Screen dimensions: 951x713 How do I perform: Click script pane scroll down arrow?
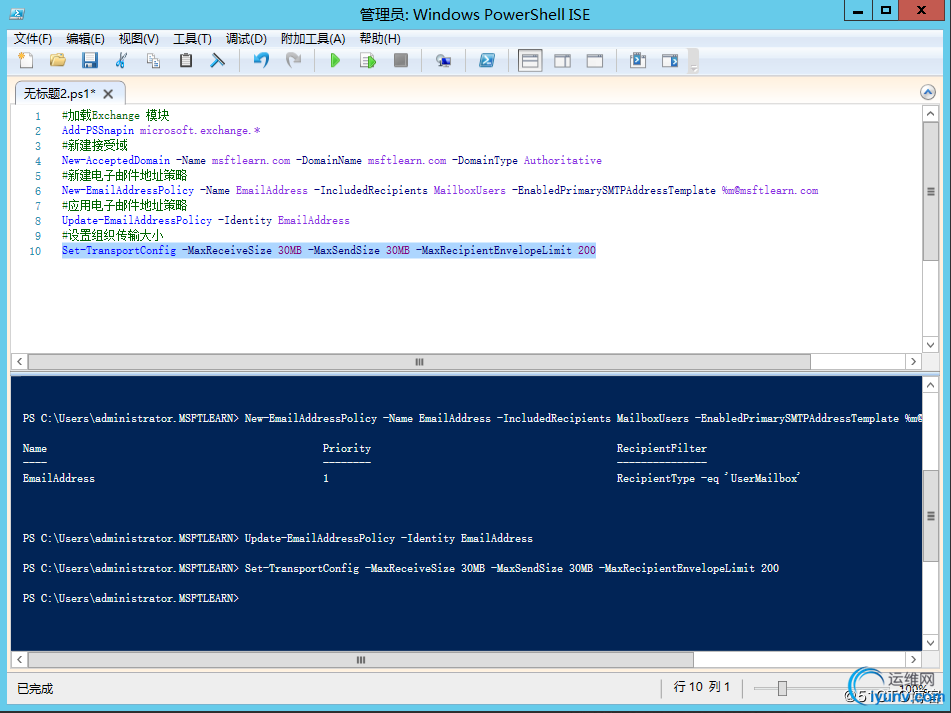coord(930,344)
